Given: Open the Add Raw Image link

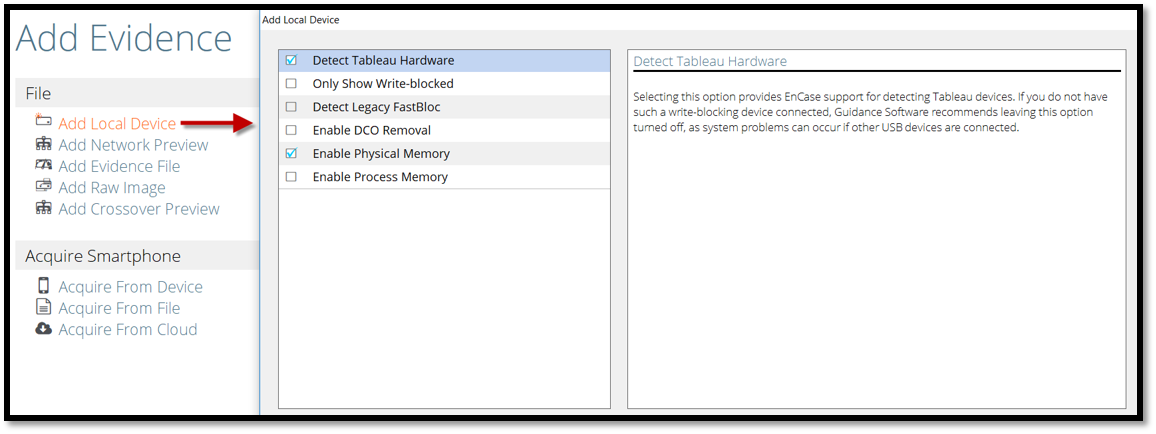Looking at the screenshot, I should (112, 187).
